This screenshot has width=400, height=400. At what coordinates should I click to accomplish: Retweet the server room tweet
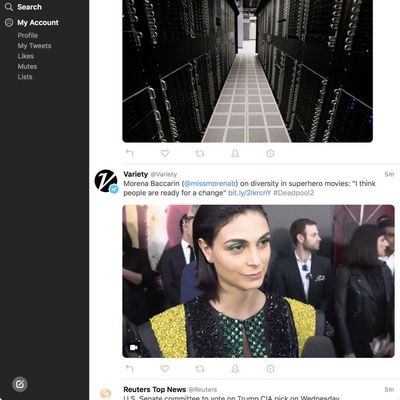click(200, 153)
